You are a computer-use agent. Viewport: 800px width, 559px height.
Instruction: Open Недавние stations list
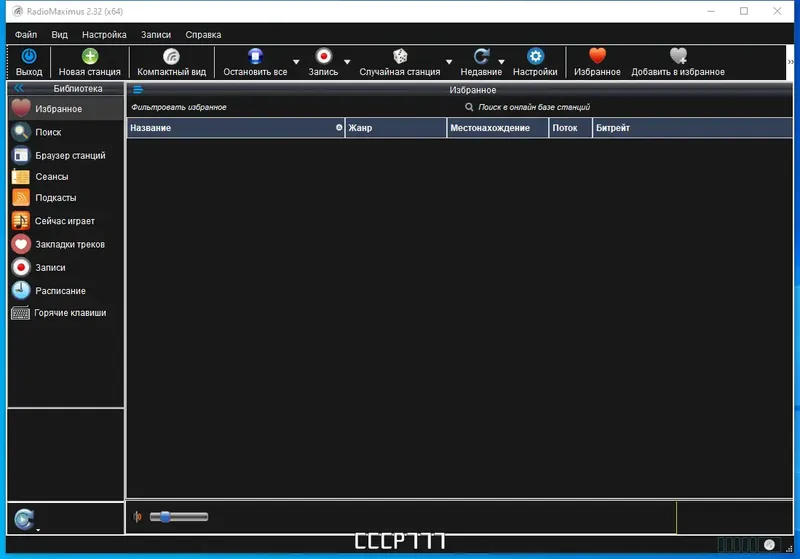[x=481, y=62]
